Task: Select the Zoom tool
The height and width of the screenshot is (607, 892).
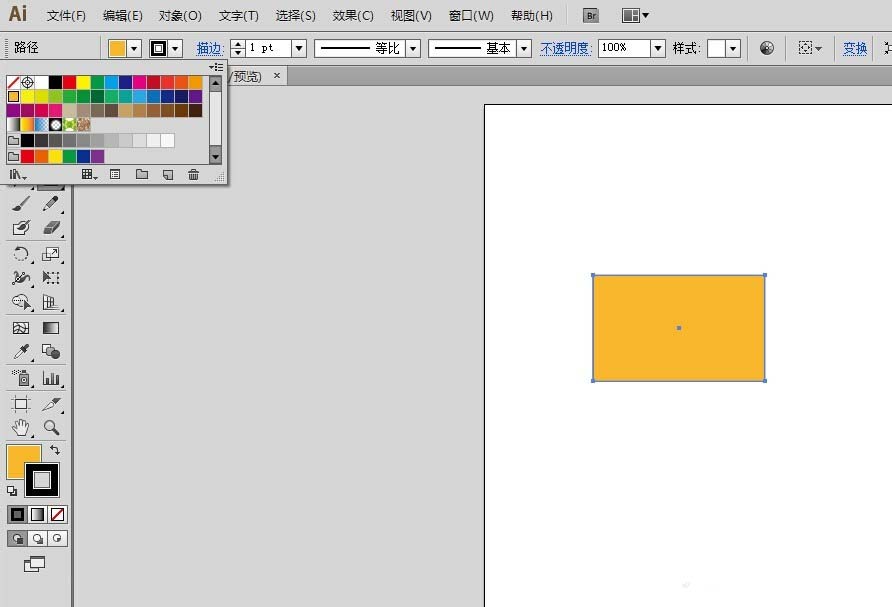Action: [x=51, y=427]
